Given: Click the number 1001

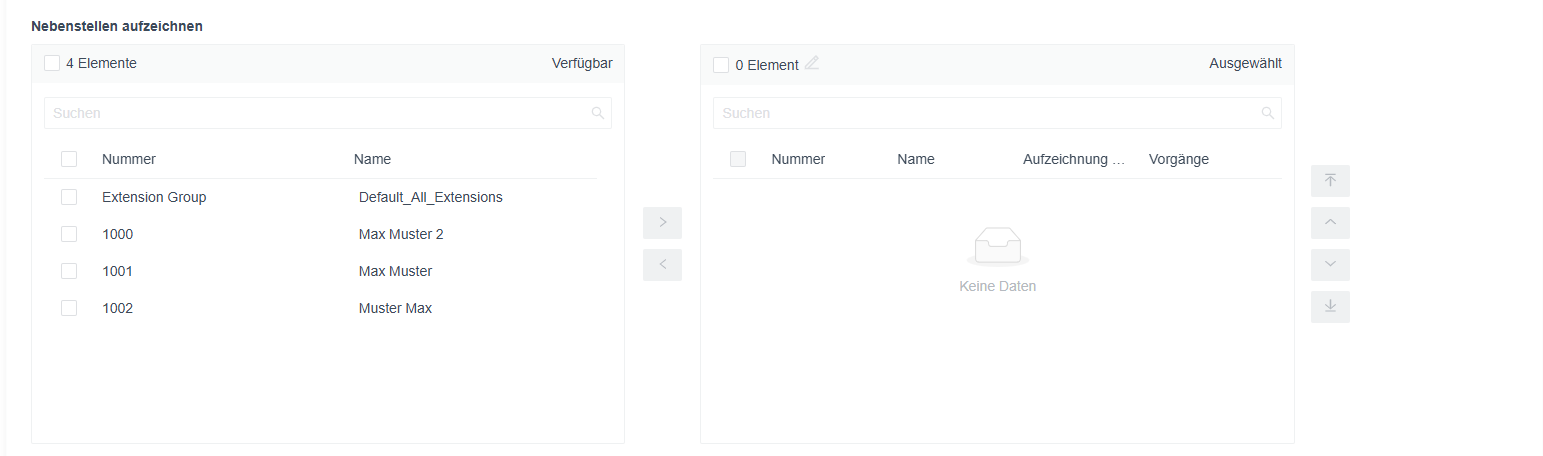Looking at the screenshot, I should point(117,271).
